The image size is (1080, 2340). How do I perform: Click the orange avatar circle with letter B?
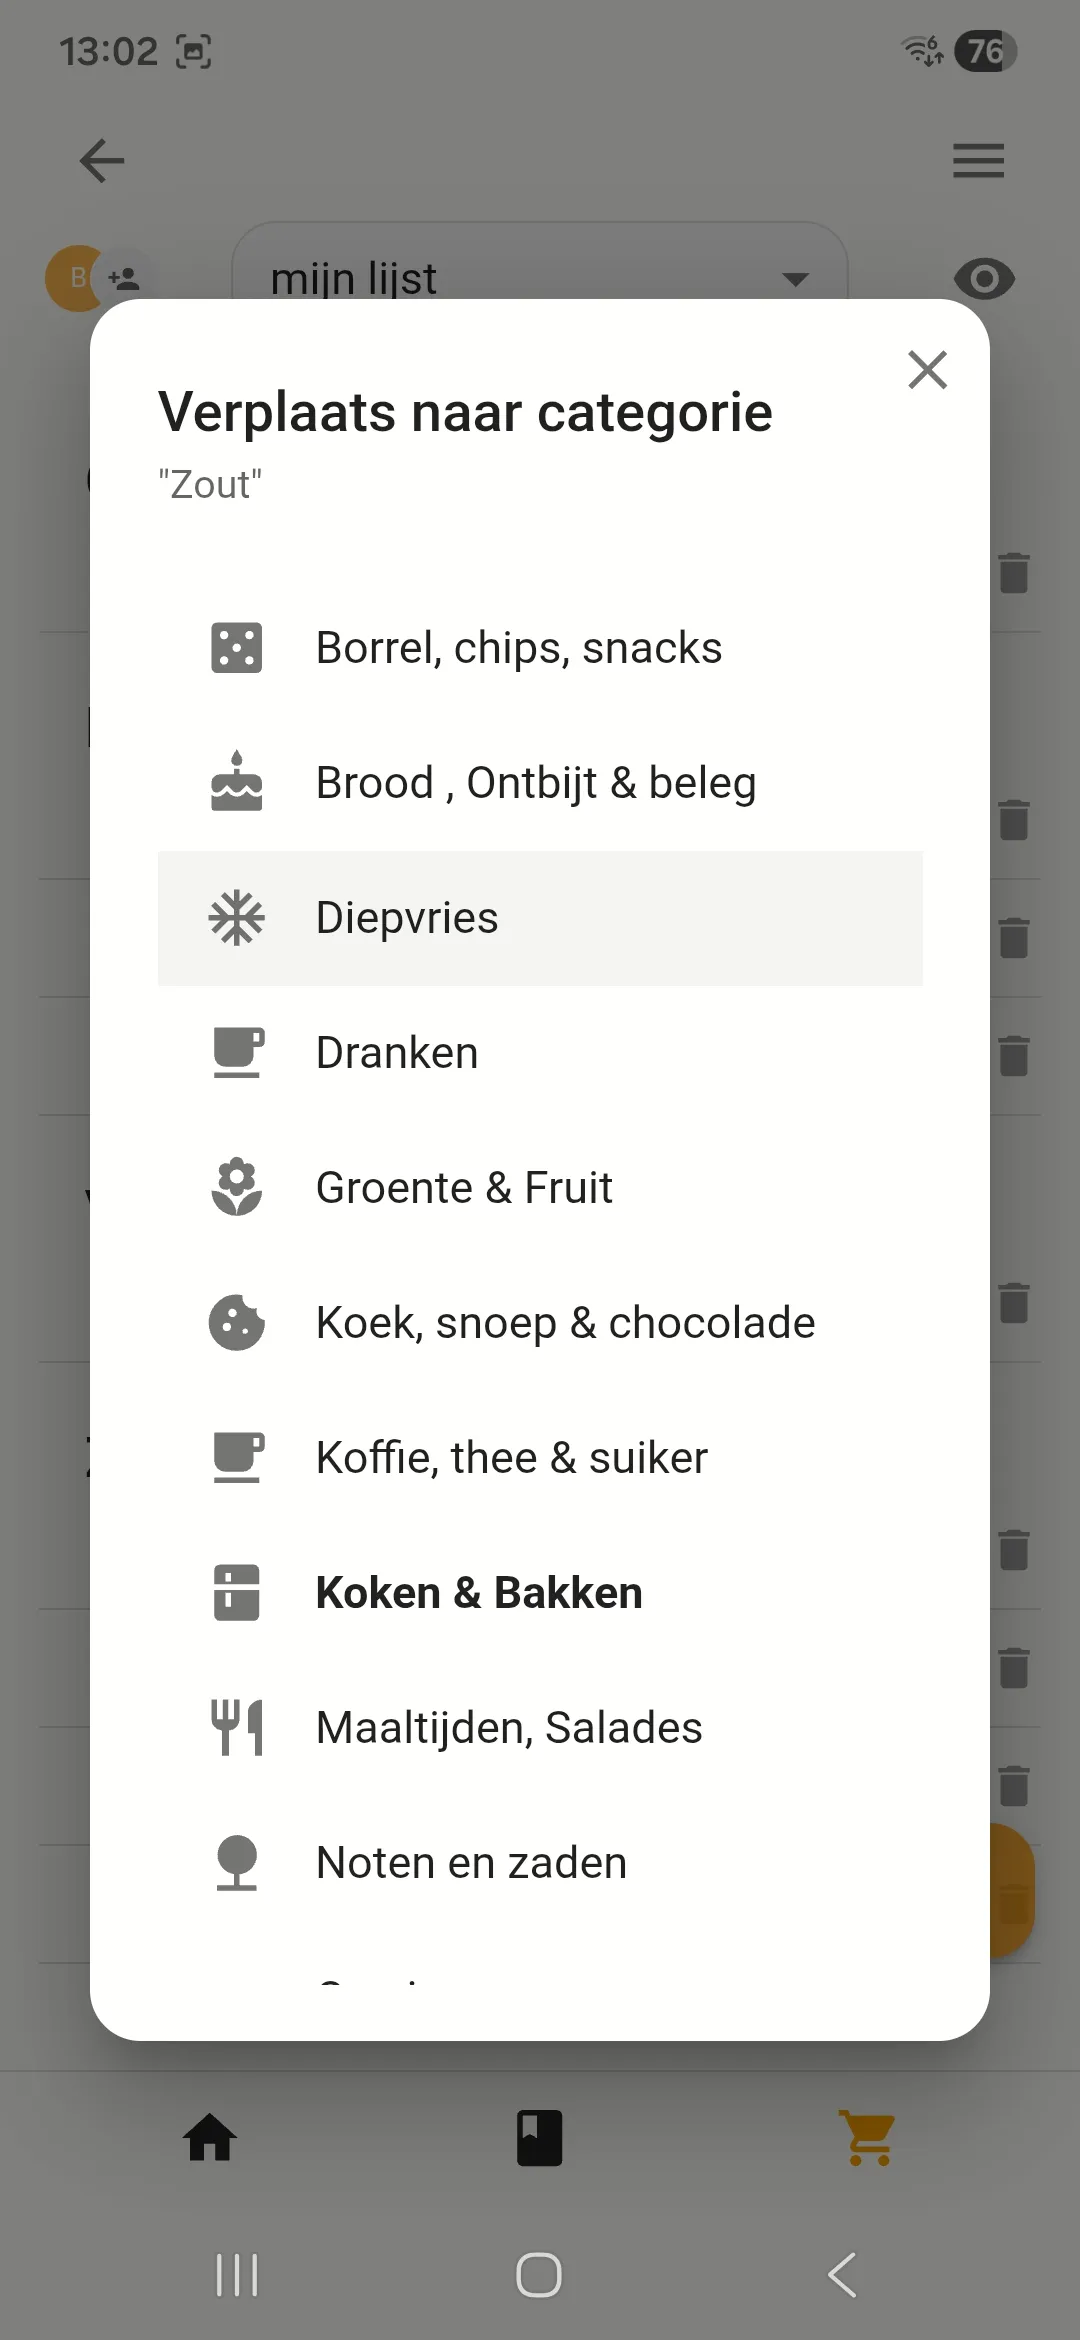coord(77,278)
